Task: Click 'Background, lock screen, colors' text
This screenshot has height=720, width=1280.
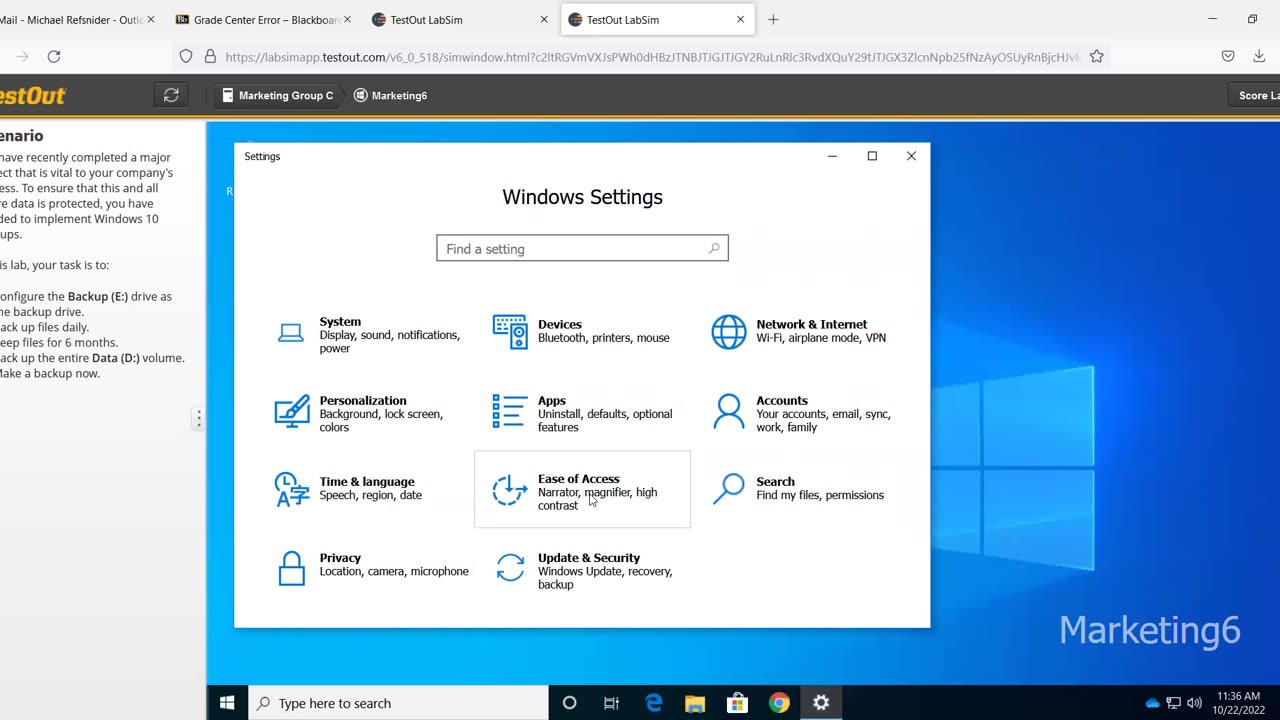Action: (381, 420)
